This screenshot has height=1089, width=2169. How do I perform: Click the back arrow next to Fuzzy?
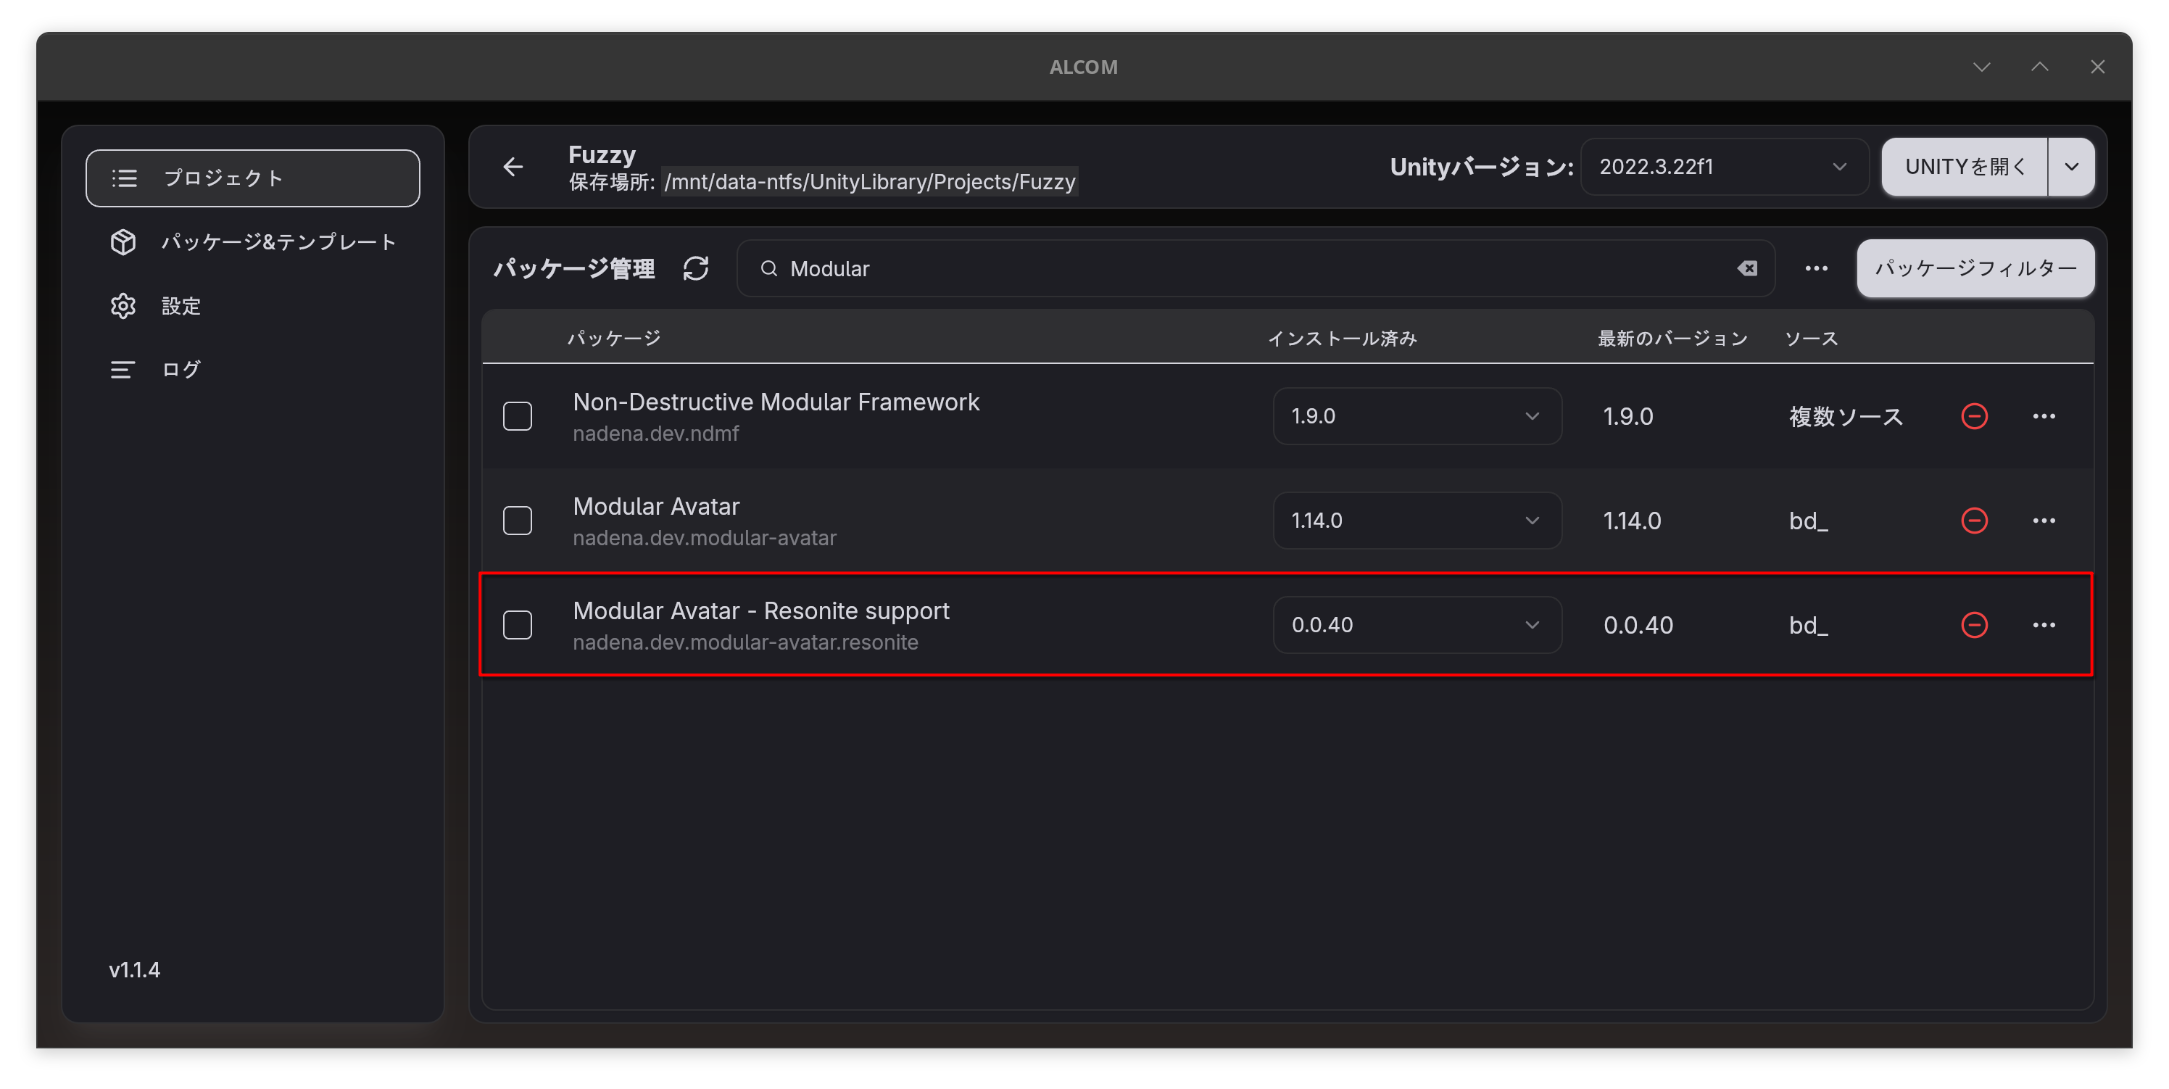point(513,167)
